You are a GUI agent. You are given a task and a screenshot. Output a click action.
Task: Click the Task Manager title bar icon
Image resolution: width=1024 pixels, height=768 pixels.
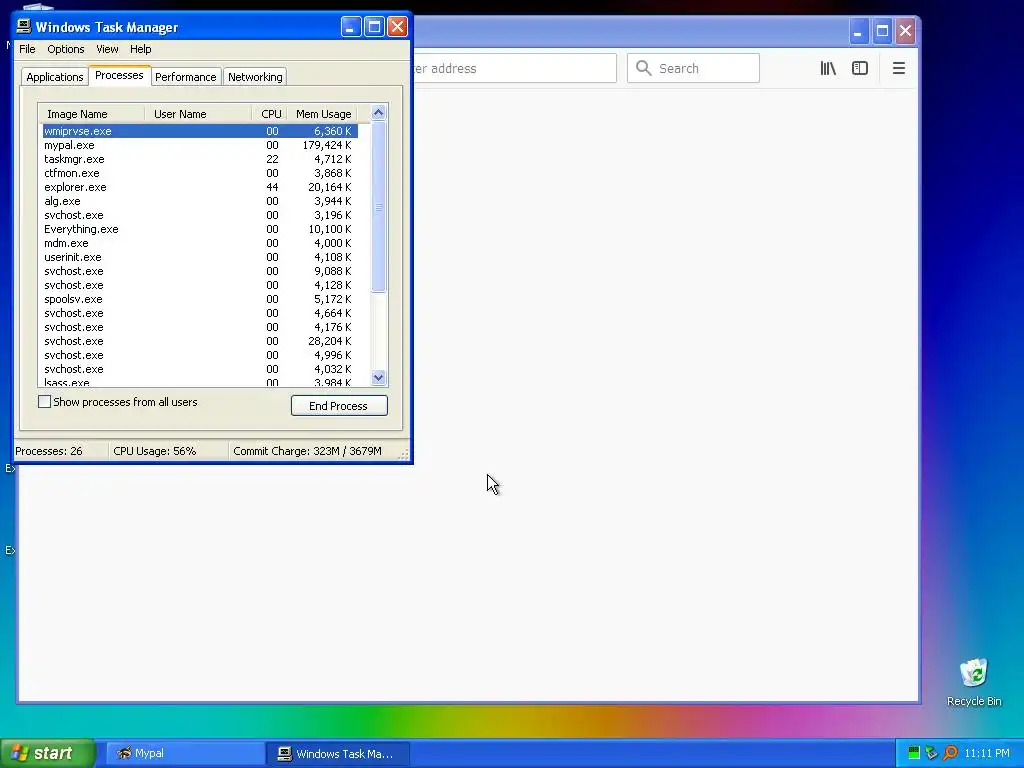click(x=24, y=26)
